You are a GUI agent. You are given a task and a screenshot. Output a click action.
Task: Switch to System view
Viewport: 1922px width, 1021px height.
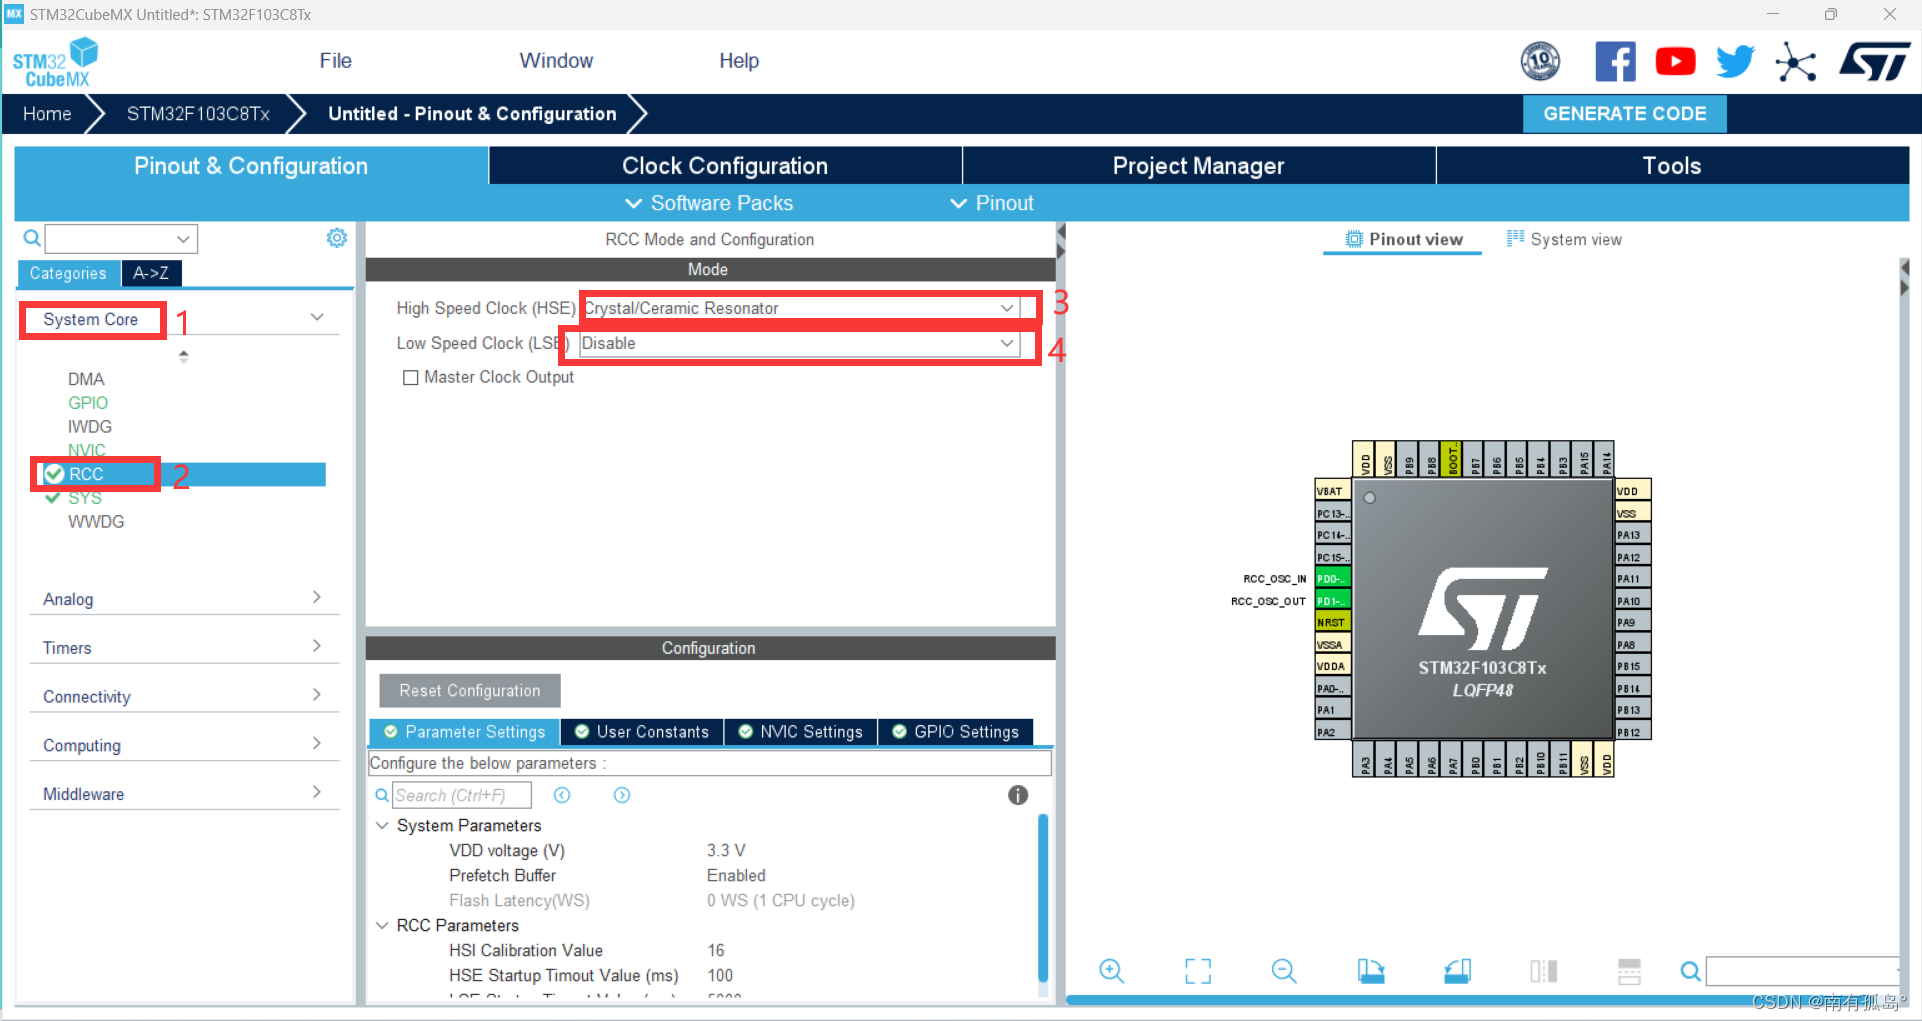click(x=1565, y=239)
